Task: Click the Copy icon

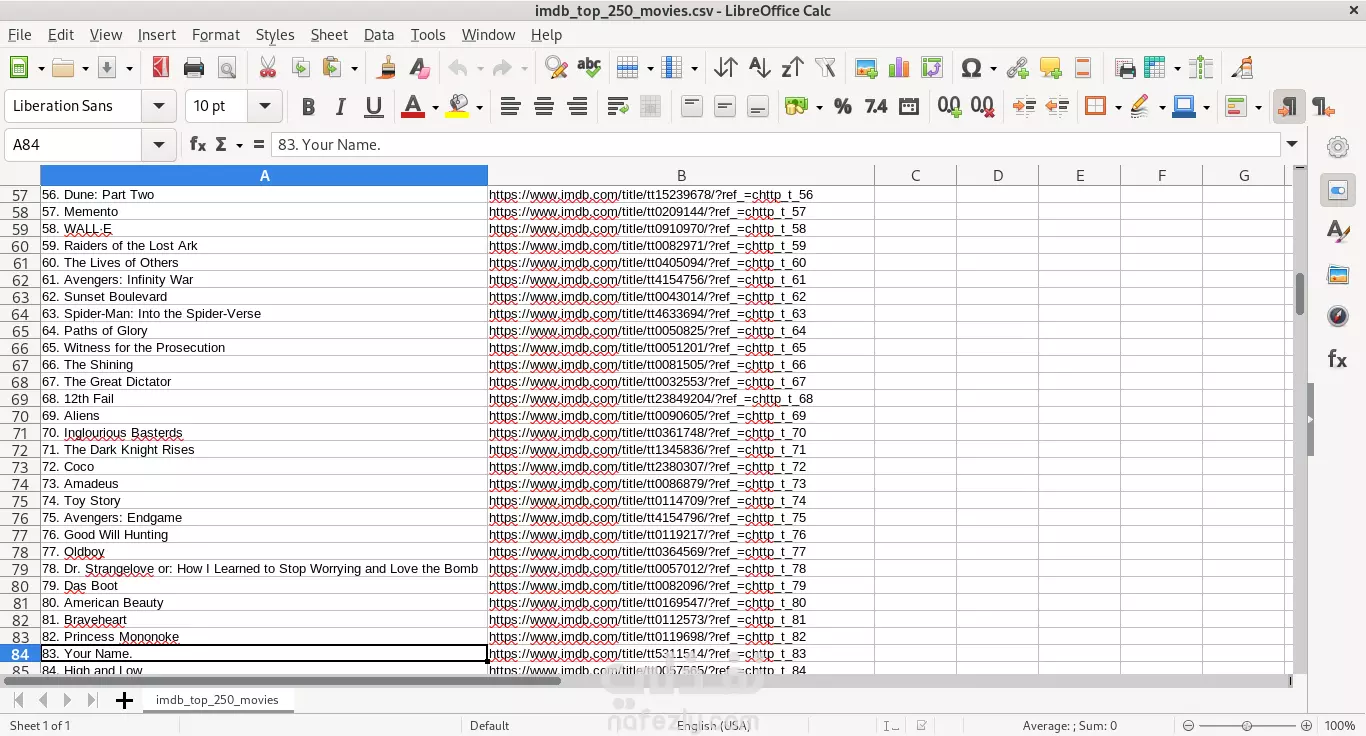Action: click(300, 68)
